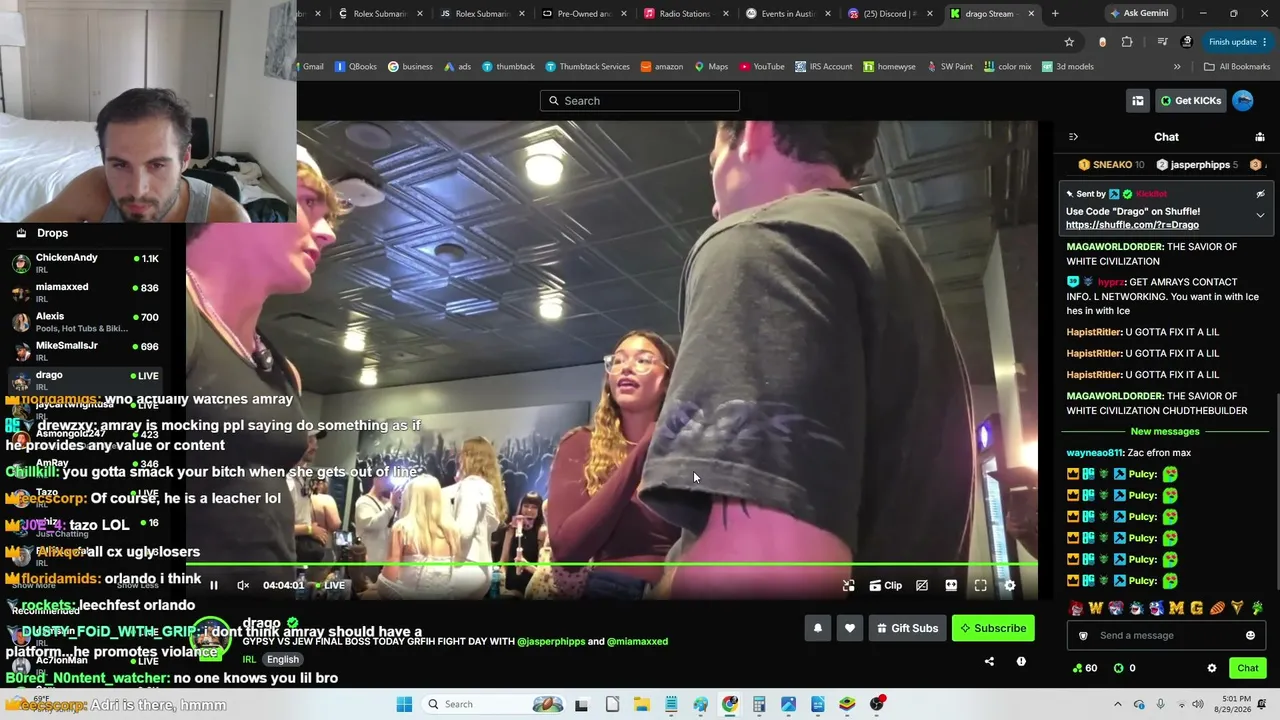Open the Windows Start menu

[404, 704]
